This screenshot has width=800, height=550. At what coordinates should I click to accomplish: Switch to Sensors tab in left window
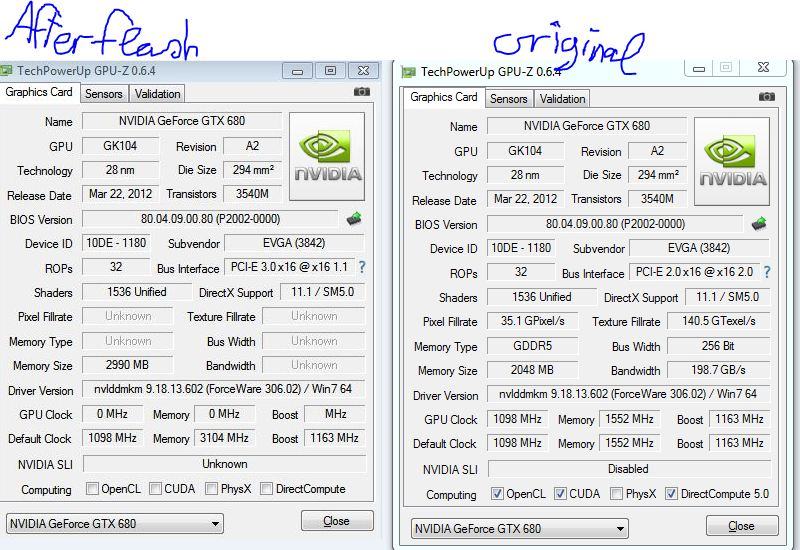(104, 94)
